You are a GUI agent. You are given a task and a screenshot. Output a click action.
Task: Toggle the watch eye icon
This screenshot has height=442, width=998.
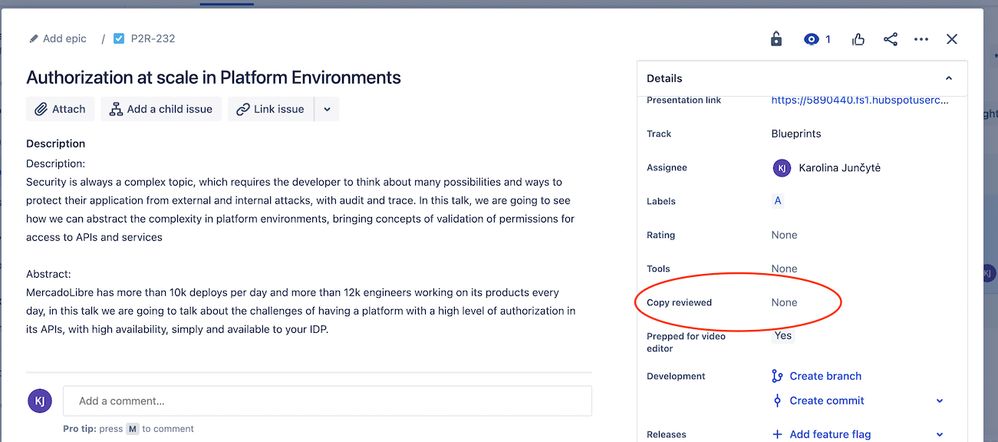click(810, 39)
